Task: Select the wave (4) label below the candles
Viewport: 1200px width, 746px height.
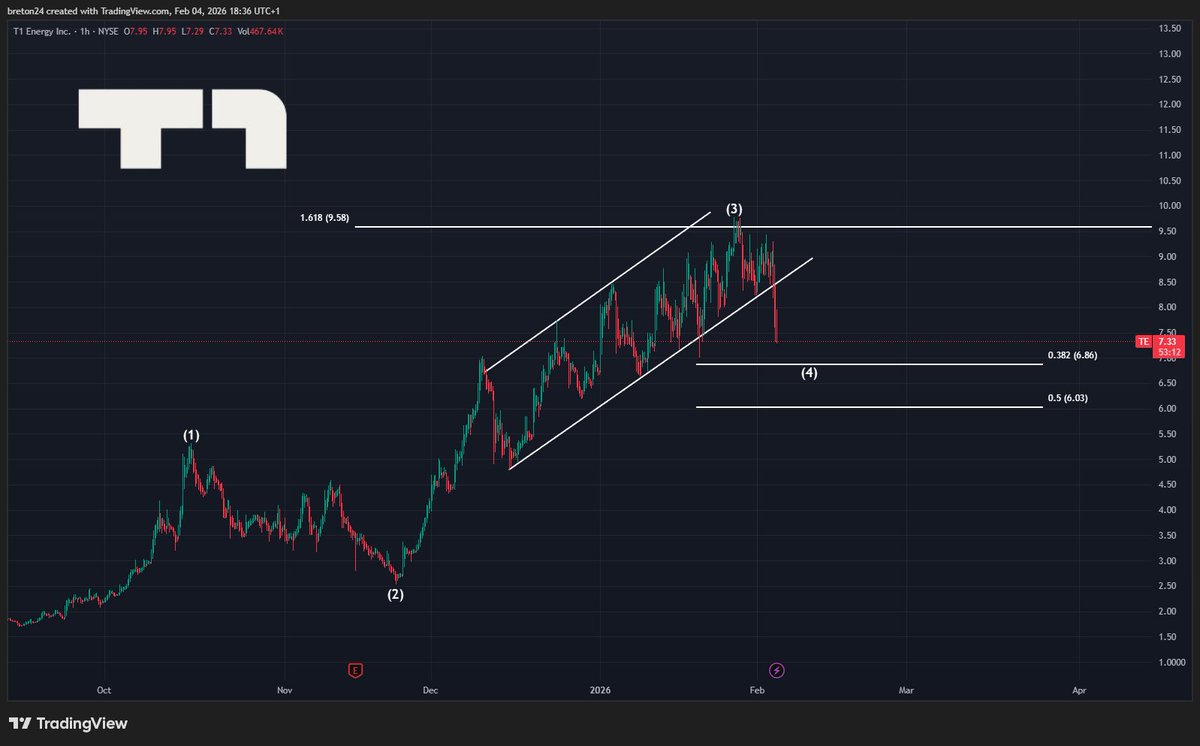Action: pyautogui.click(x=809, y=373)
